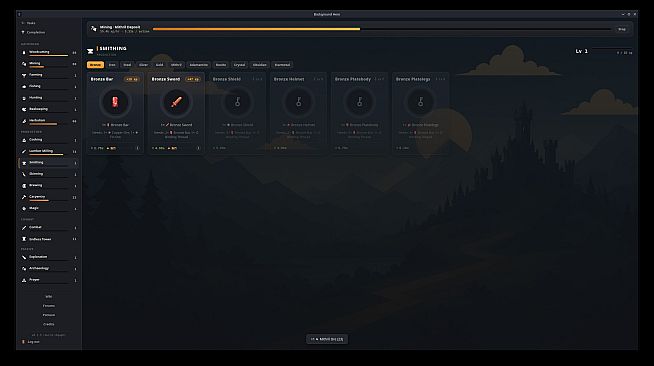Click the Bronze Sword craft icon

tap(176, 102)
